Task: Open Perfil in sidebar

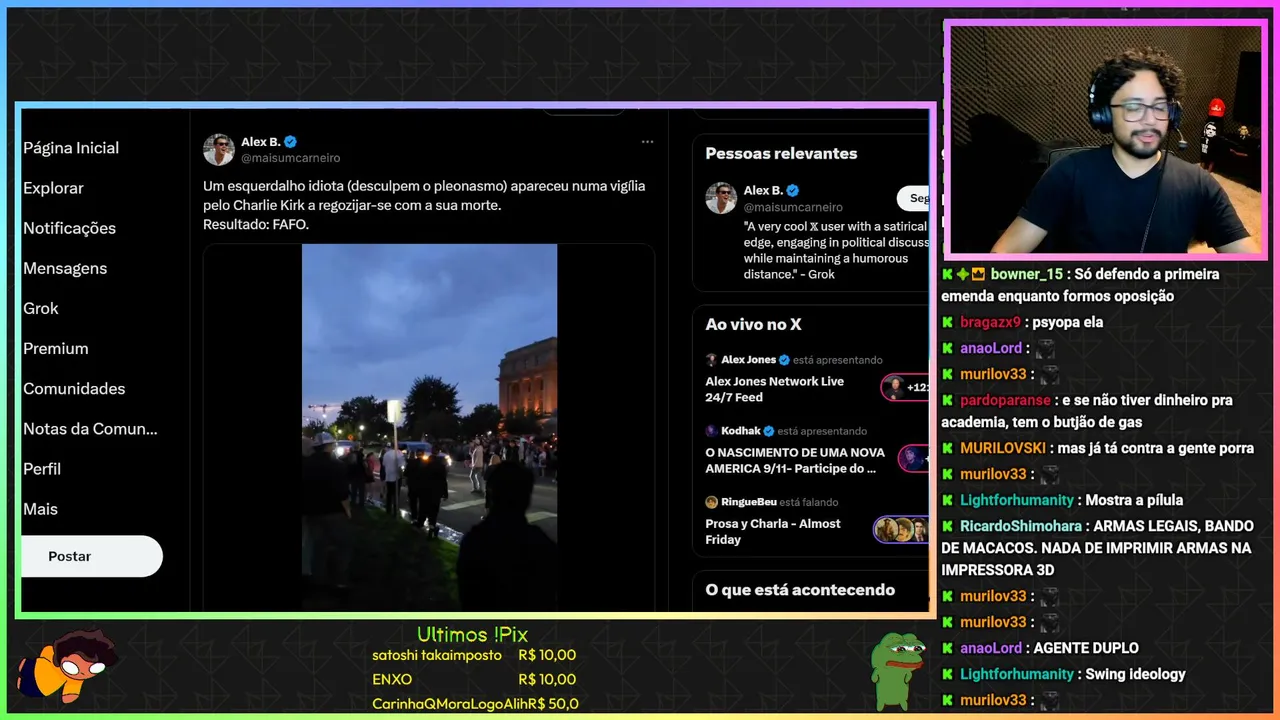Action: (42, 468)
